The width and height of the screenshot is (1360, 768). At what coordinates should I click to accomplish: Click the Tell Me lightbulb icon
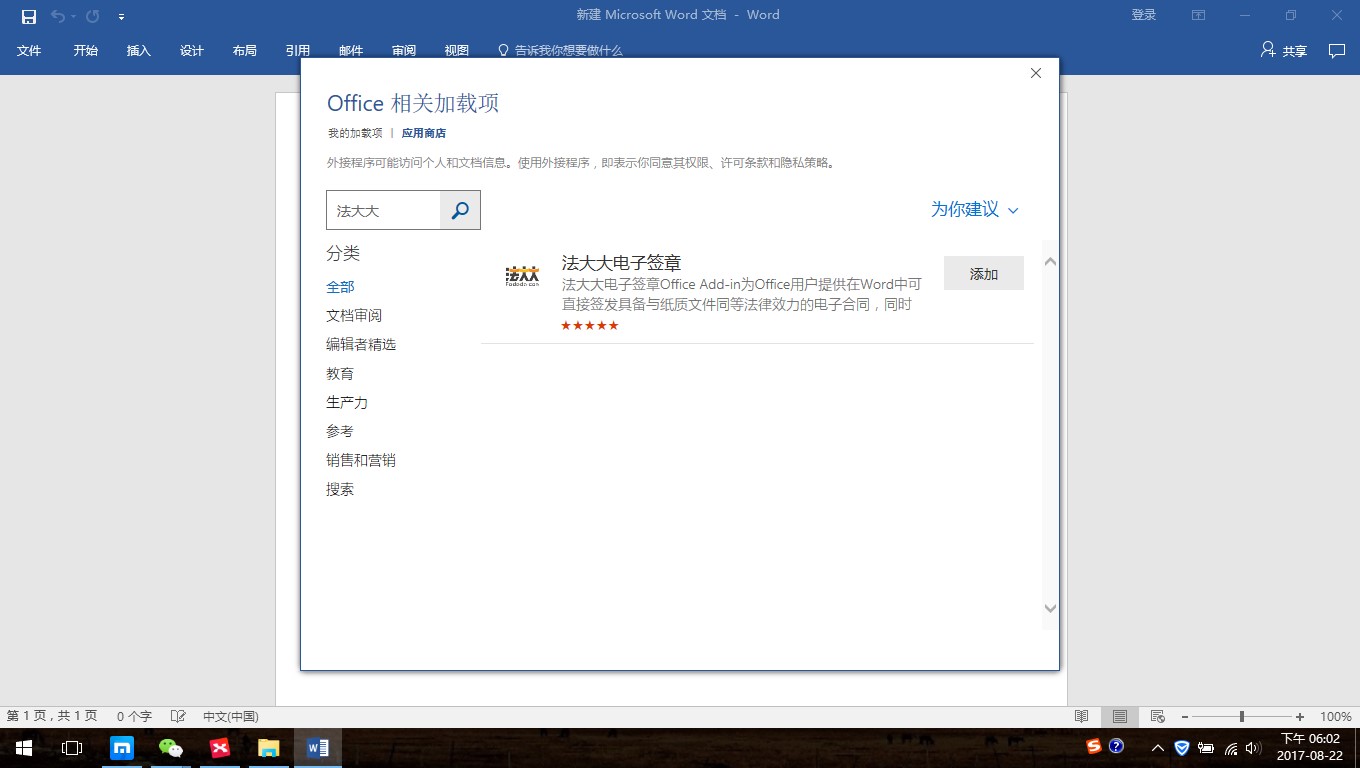[504, 50]
